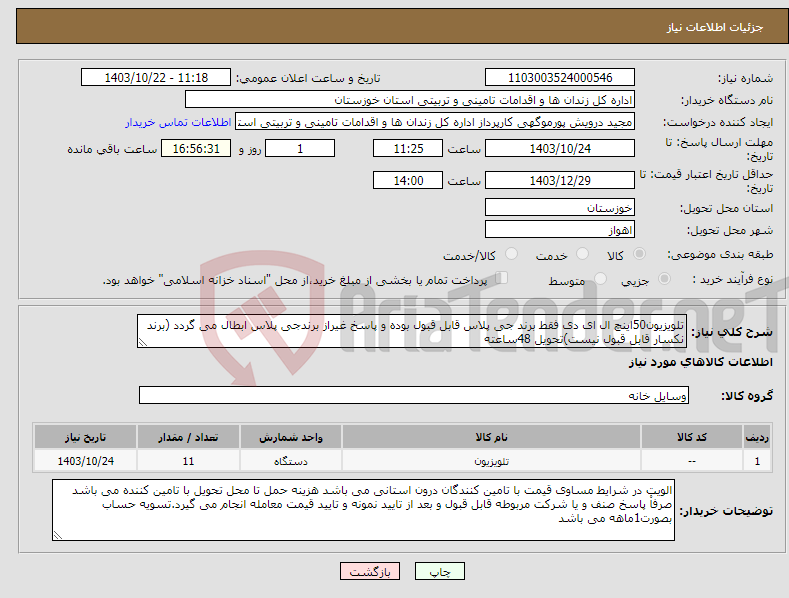Click the general need description text area

(412, 331)
